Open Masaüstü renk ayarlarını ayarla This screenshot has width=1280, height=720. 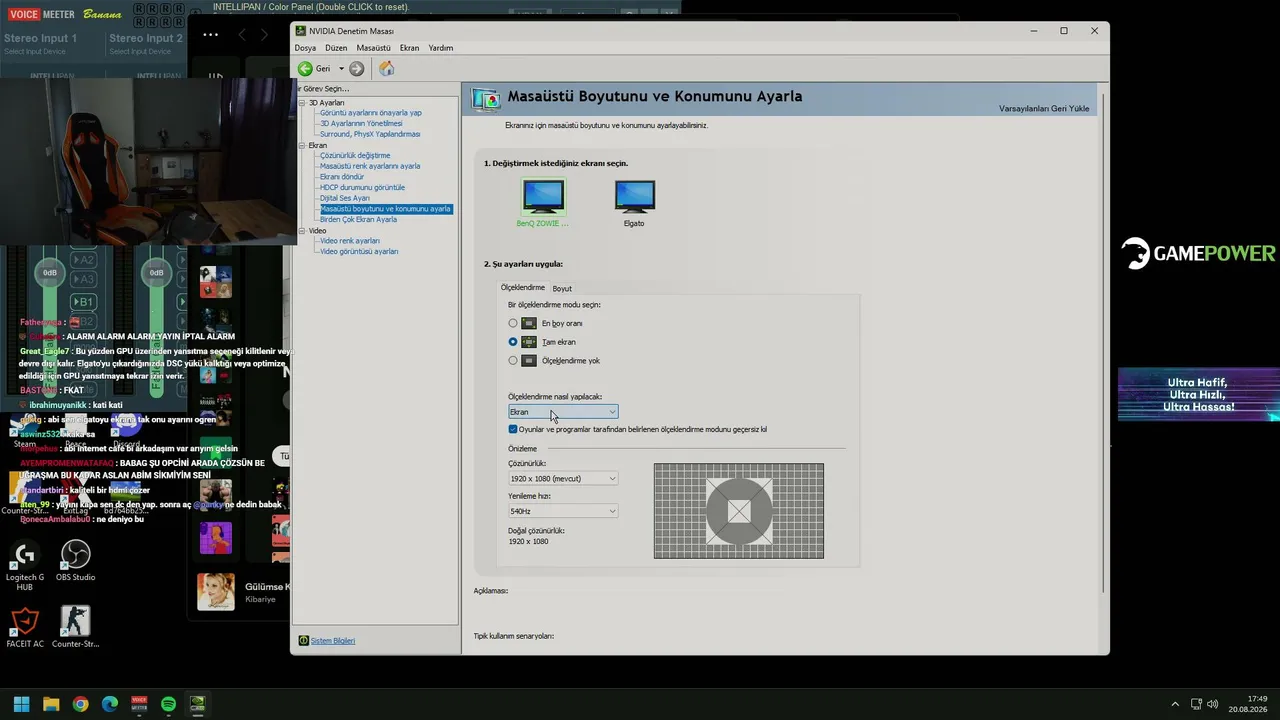pyautogui.click(x=370, y=166)
